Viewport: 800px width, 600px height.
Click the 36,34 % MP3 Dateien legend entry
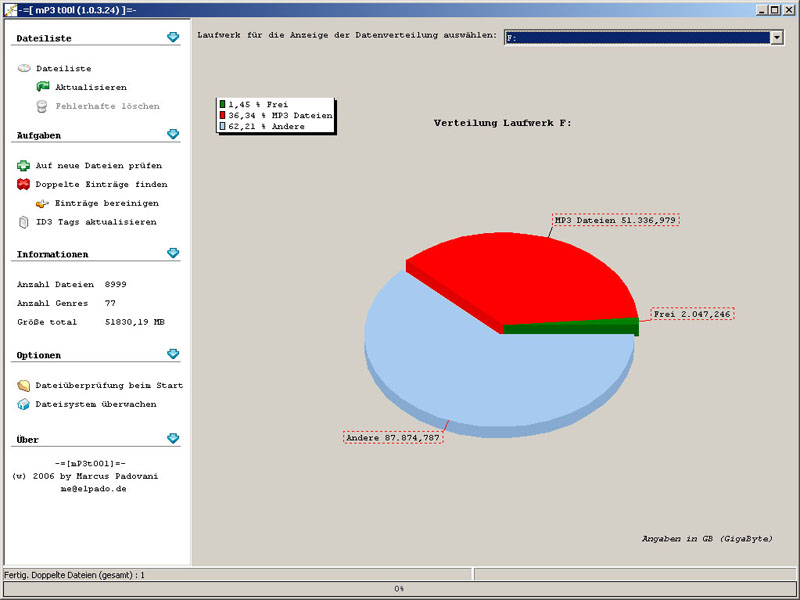[276, 115]
